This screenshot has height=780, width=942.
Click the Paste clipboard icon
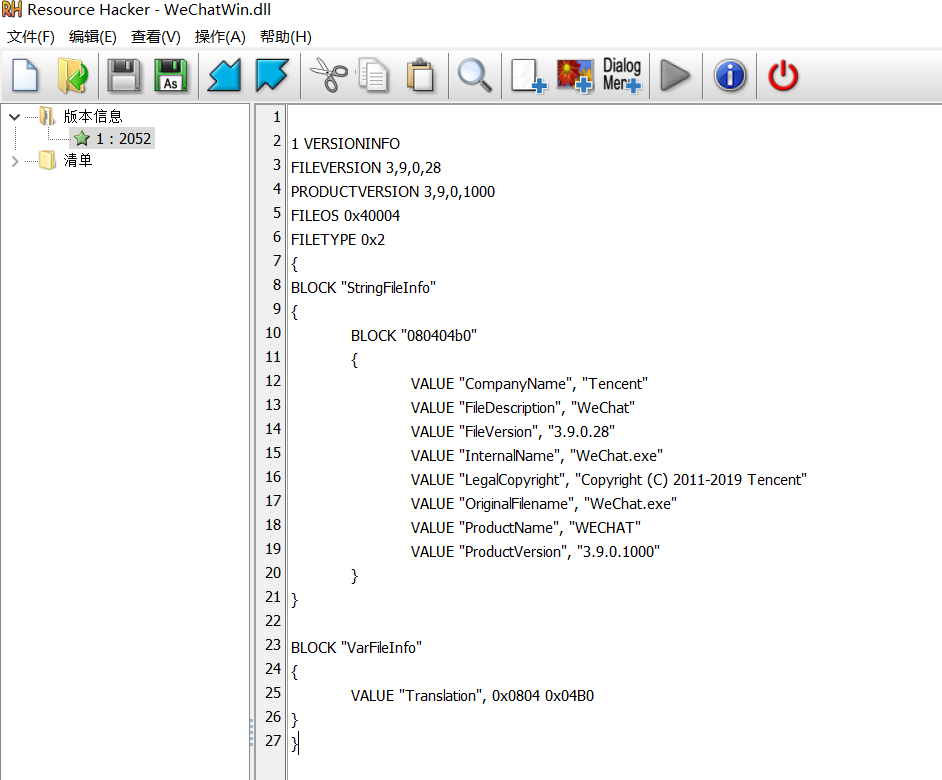421,76
